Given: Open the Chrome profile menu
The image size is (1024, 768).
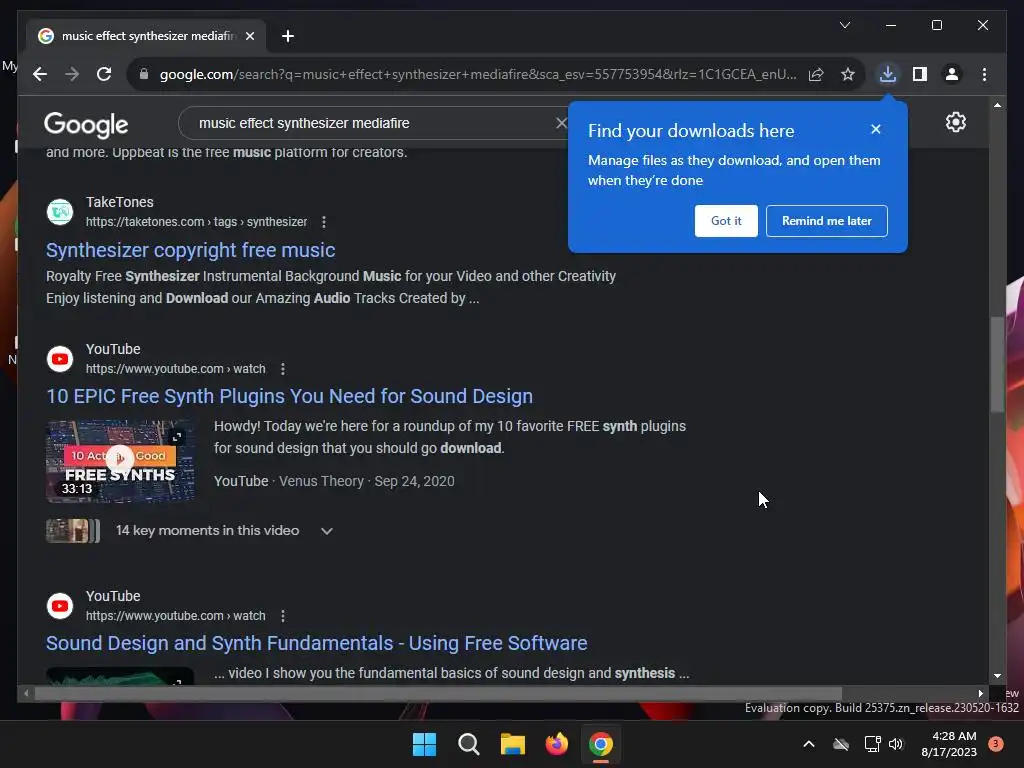Looking at the screenshot, I should pyautogui.click(x=952, y=74).
